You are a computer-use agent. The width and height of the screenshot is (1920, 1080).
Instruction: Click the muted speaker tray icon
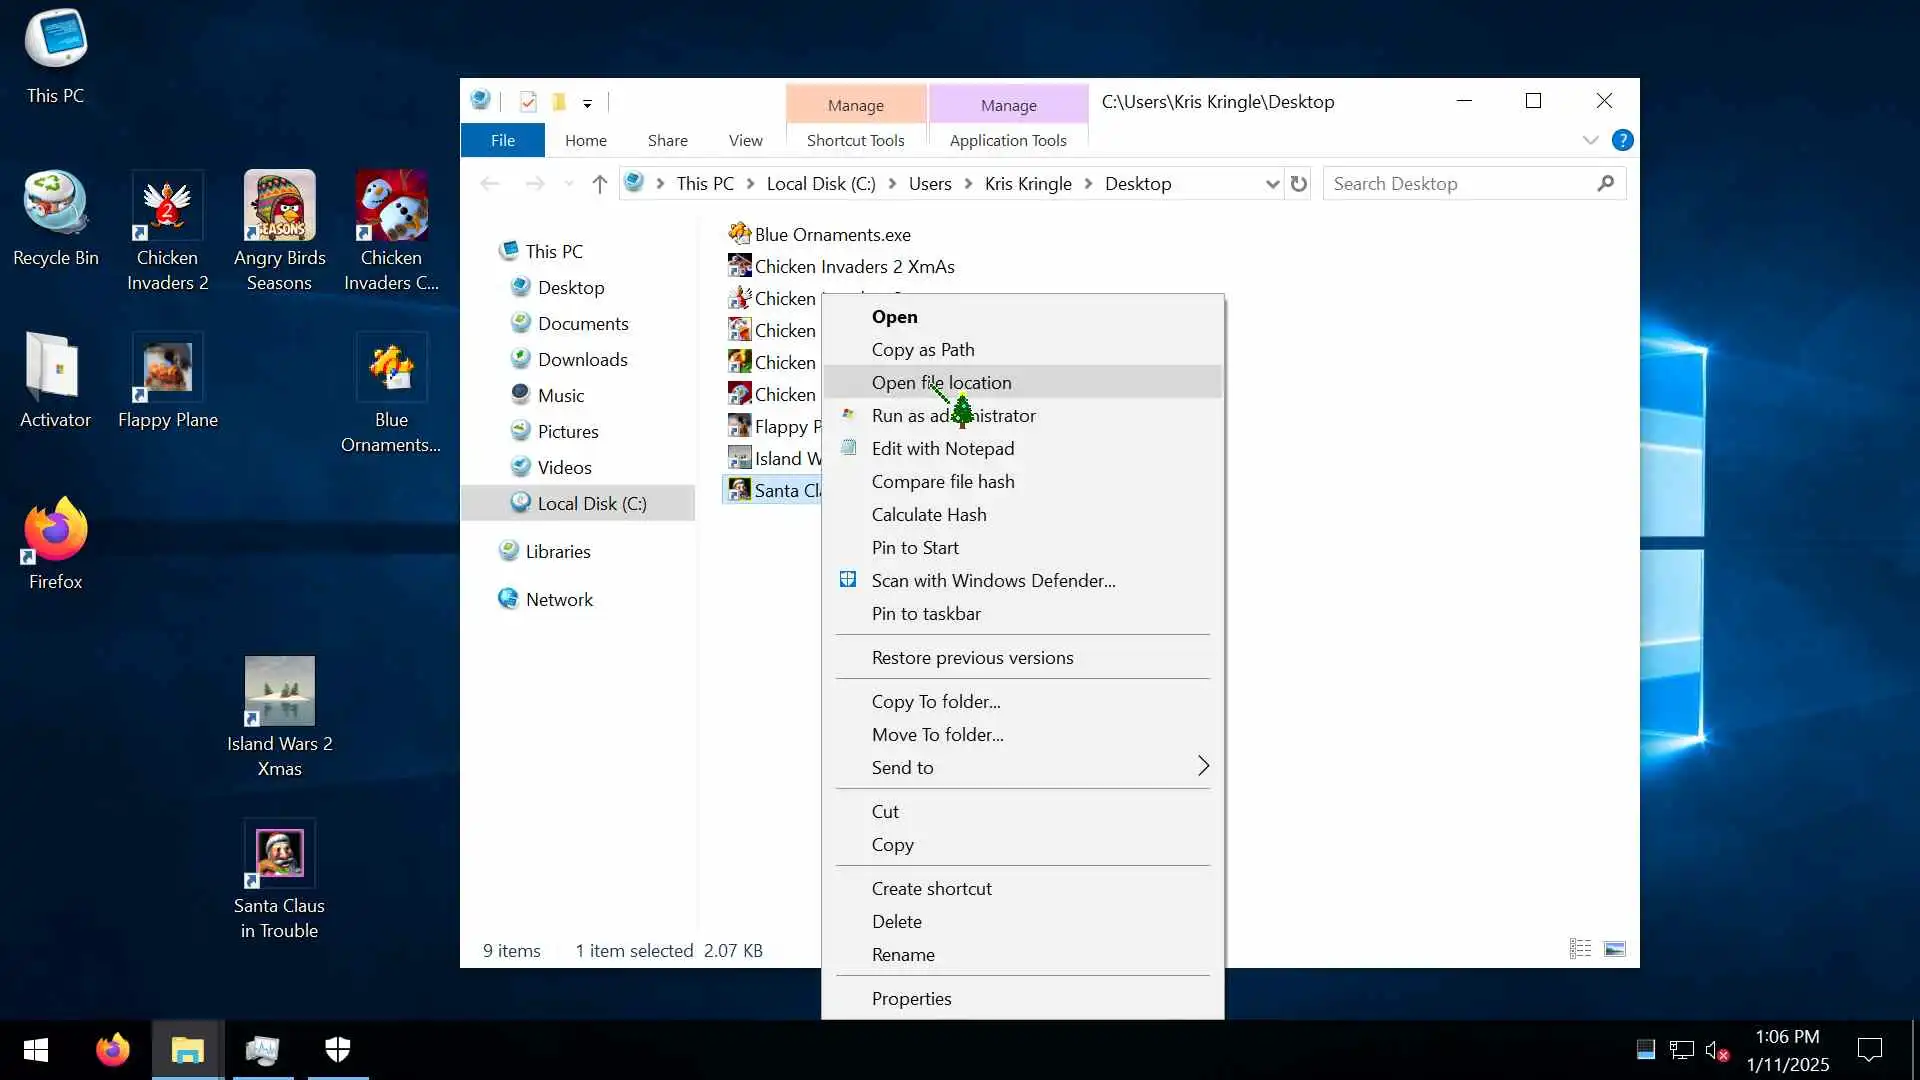(1716, 1050)
